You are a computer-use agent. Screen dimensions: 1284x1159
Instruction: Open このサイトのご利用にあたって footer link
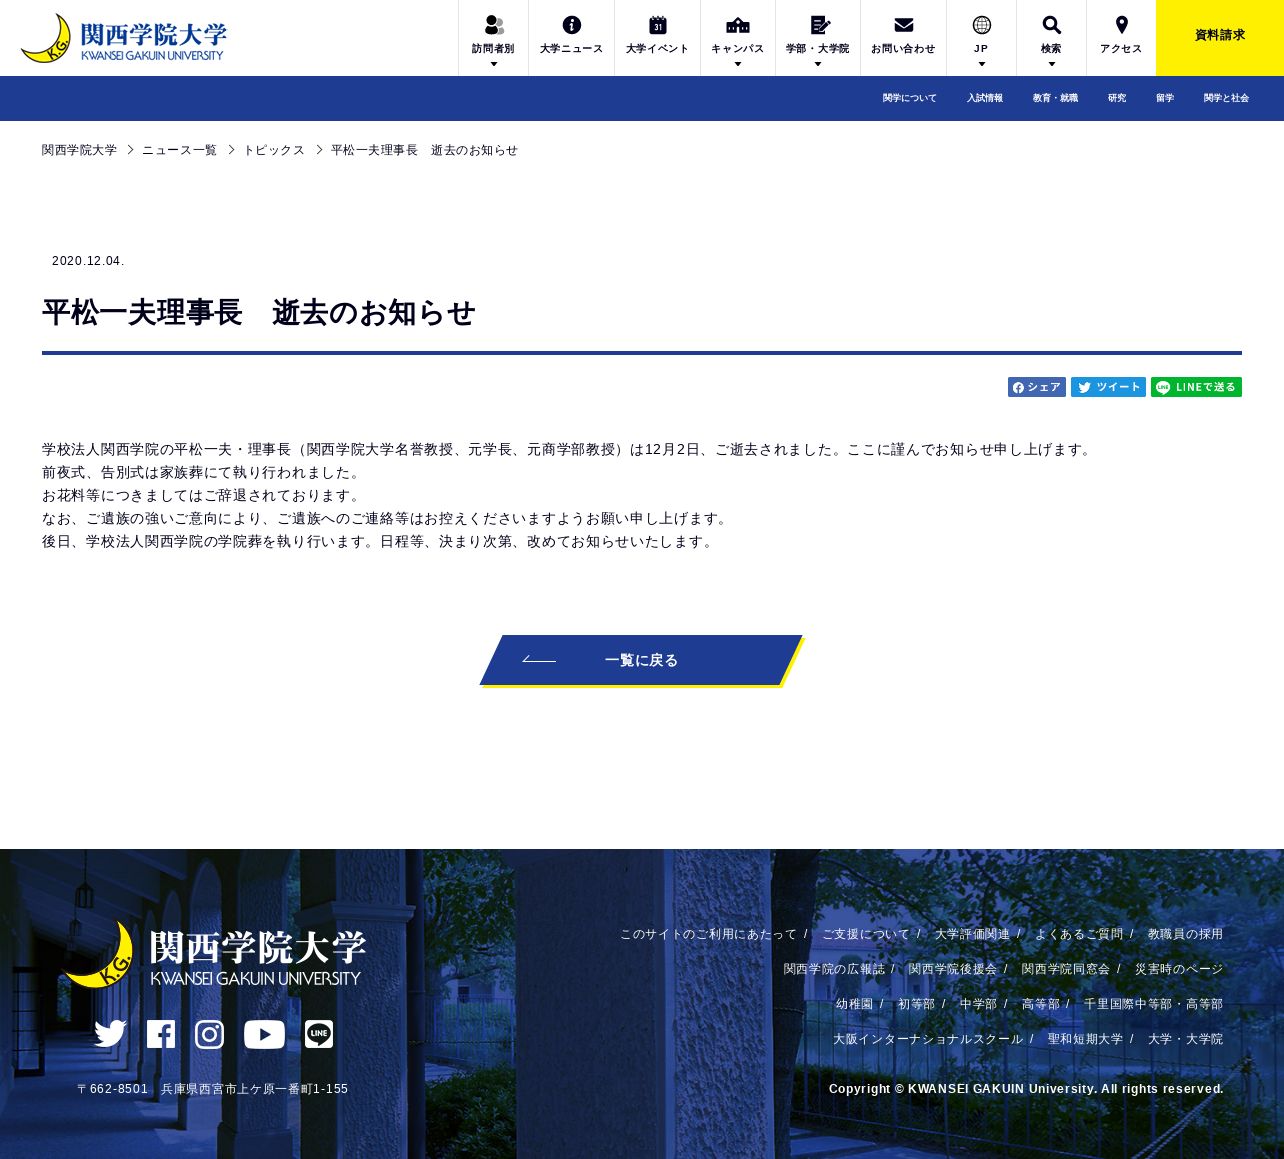click(x=709, y=934)
